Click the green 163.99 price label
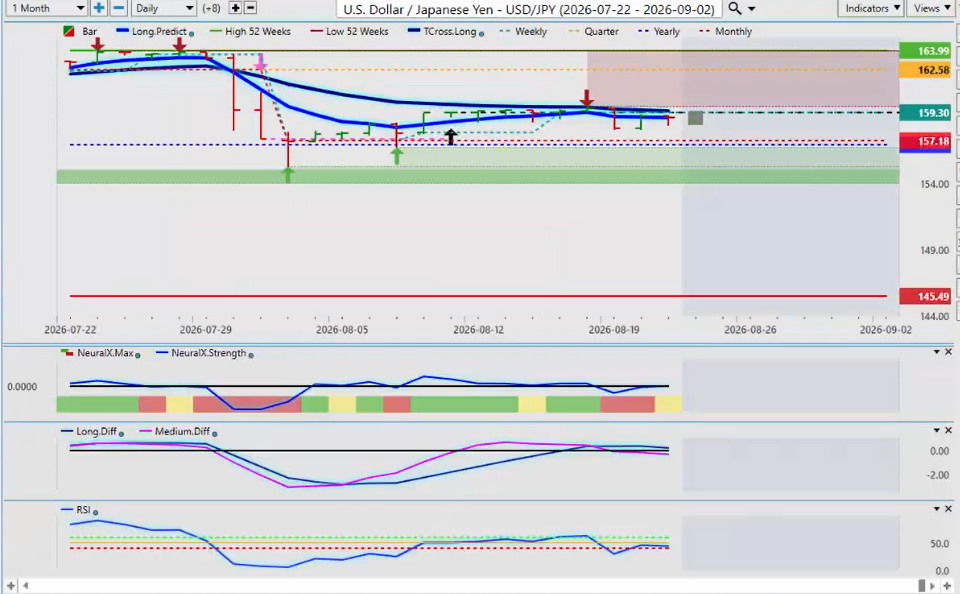This screenshot has width=960, height=594. click(x=924, y=51)
